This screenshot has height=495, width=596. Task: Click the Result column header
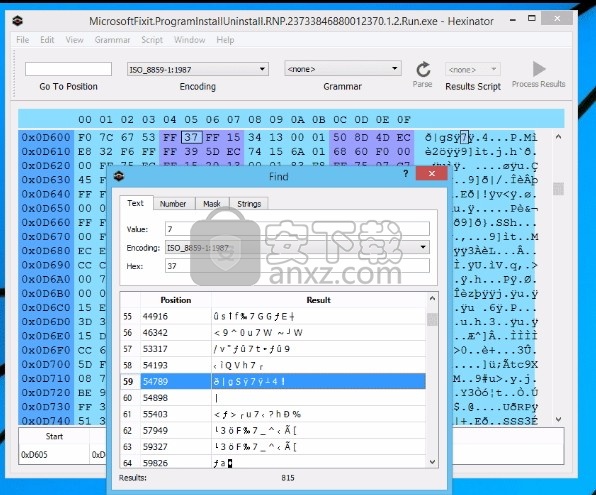(x=319, y=300)
